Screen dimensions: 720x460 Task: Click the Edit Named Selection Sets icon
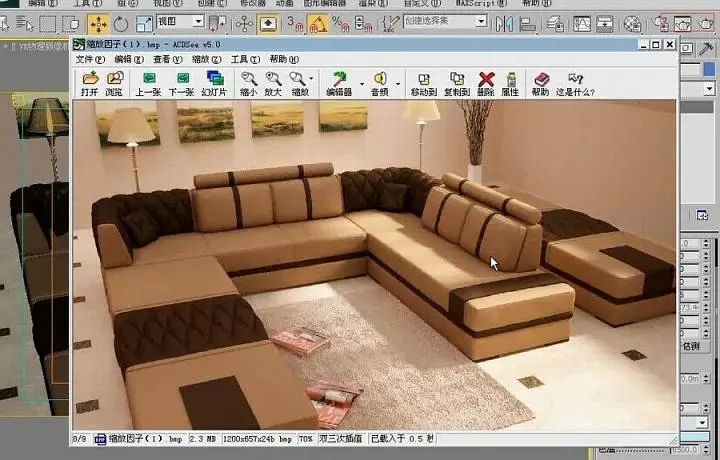(x=391, y=23)
